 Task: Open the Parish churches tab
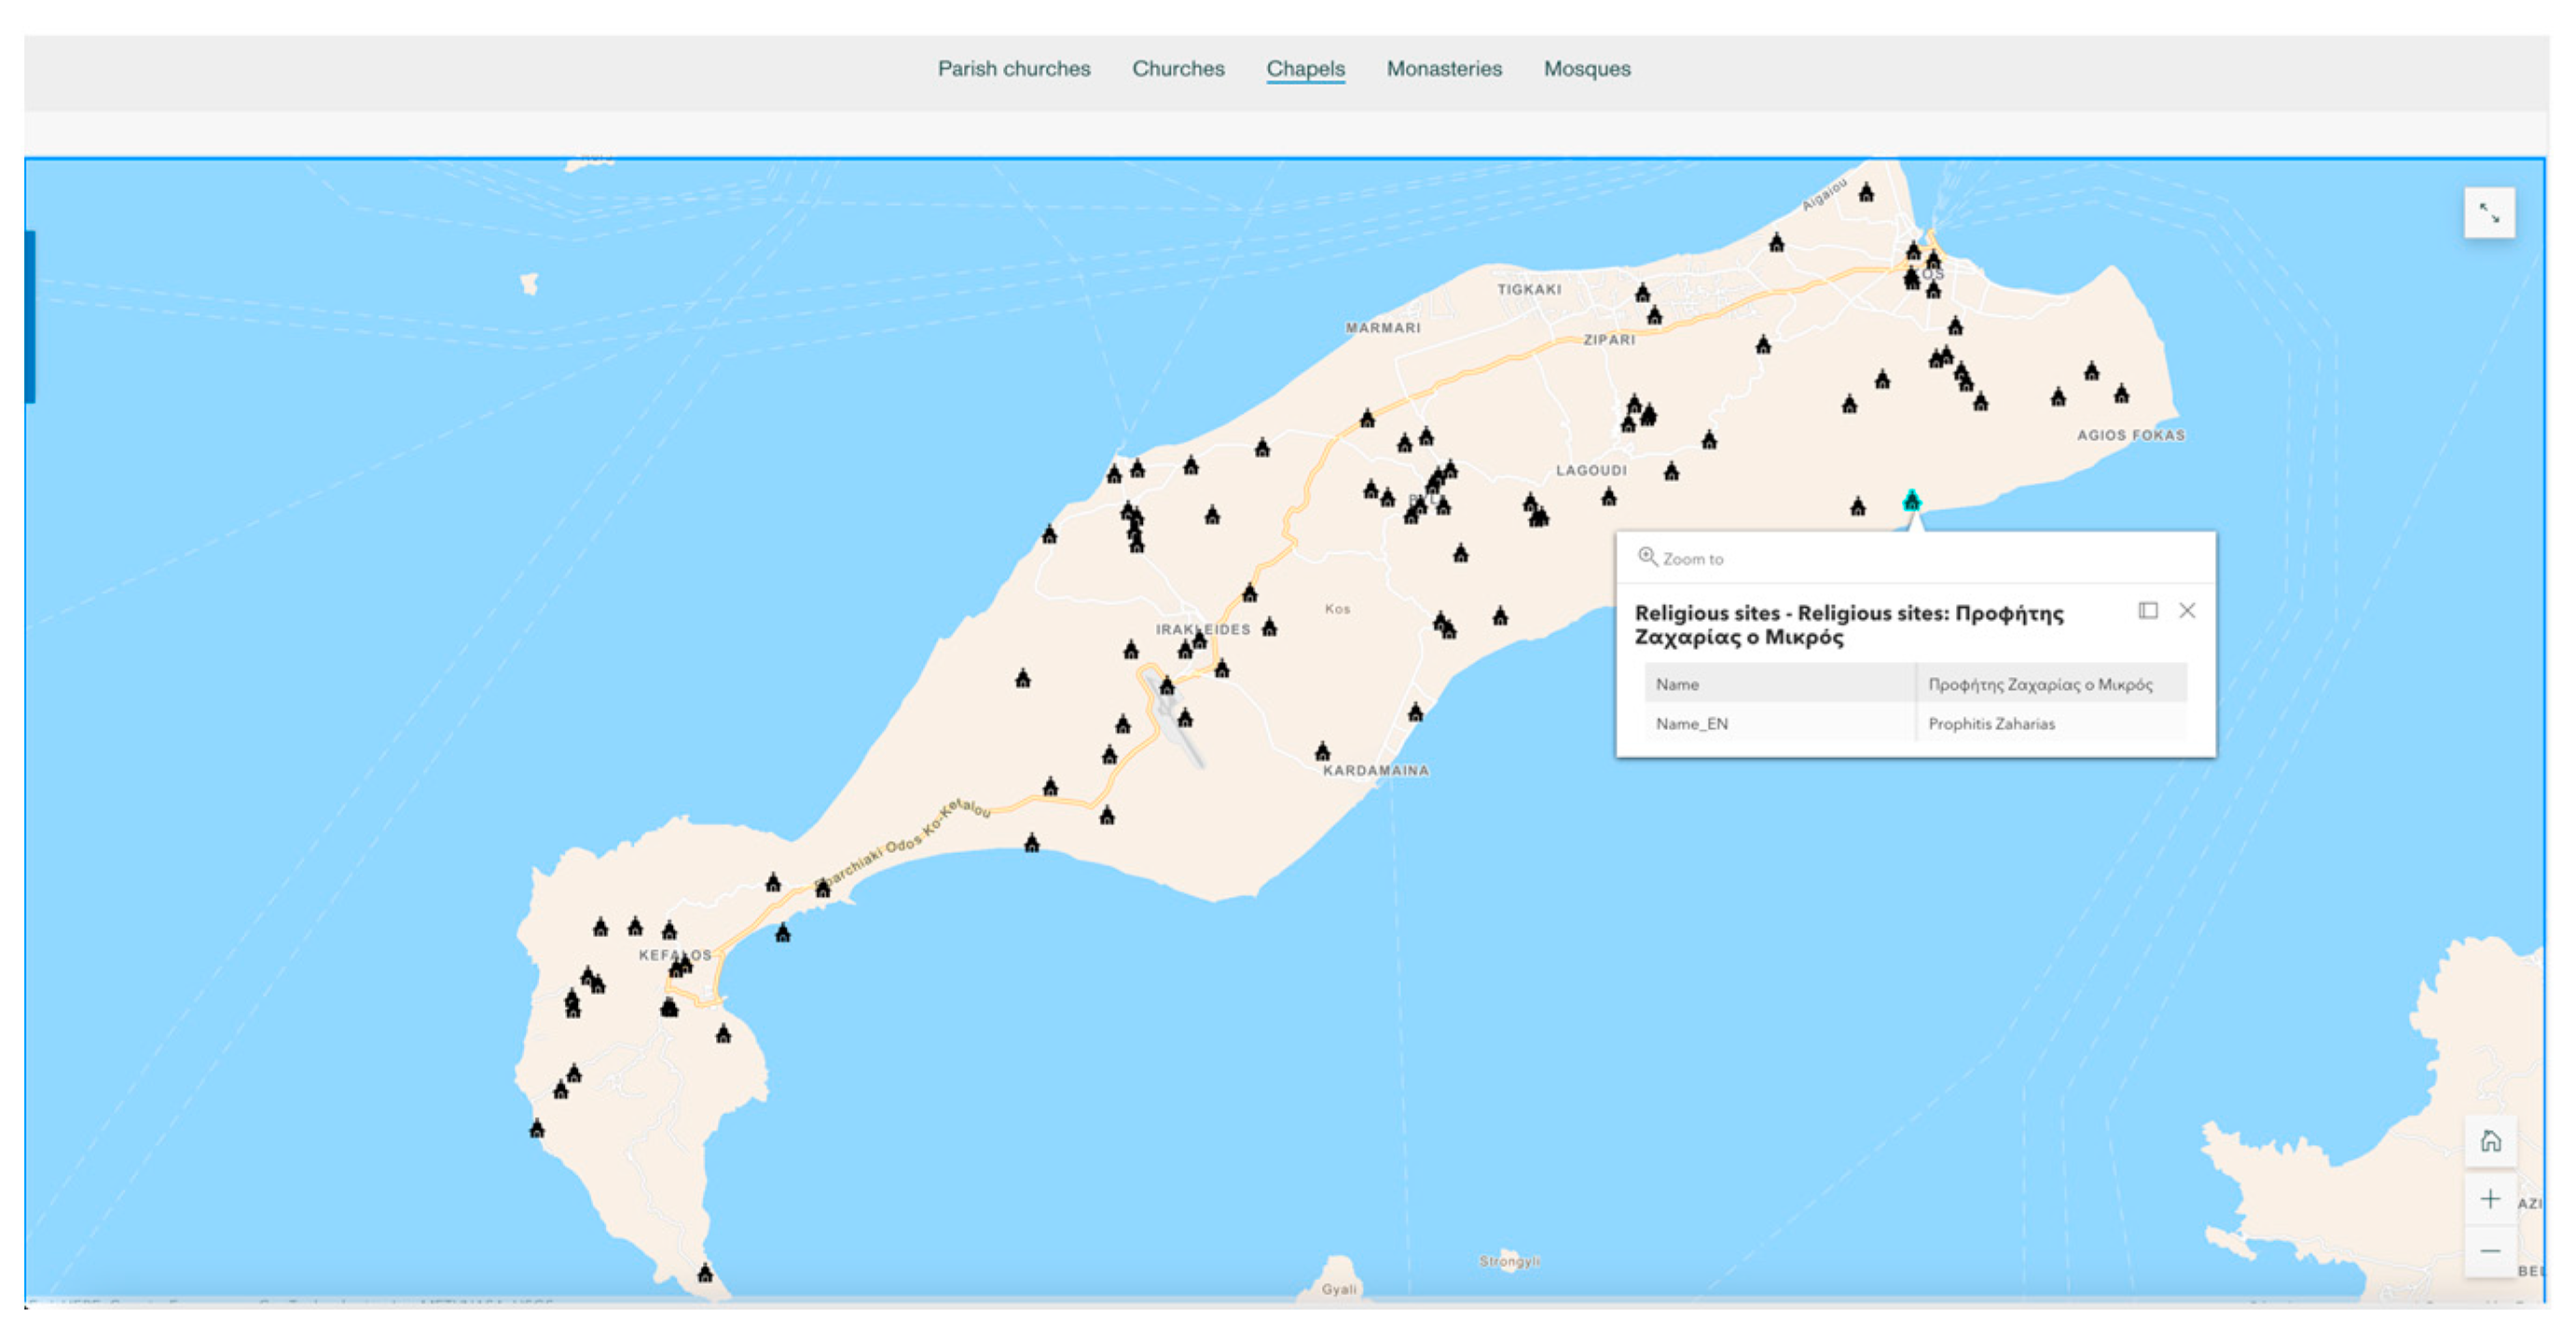[1013, 69]
